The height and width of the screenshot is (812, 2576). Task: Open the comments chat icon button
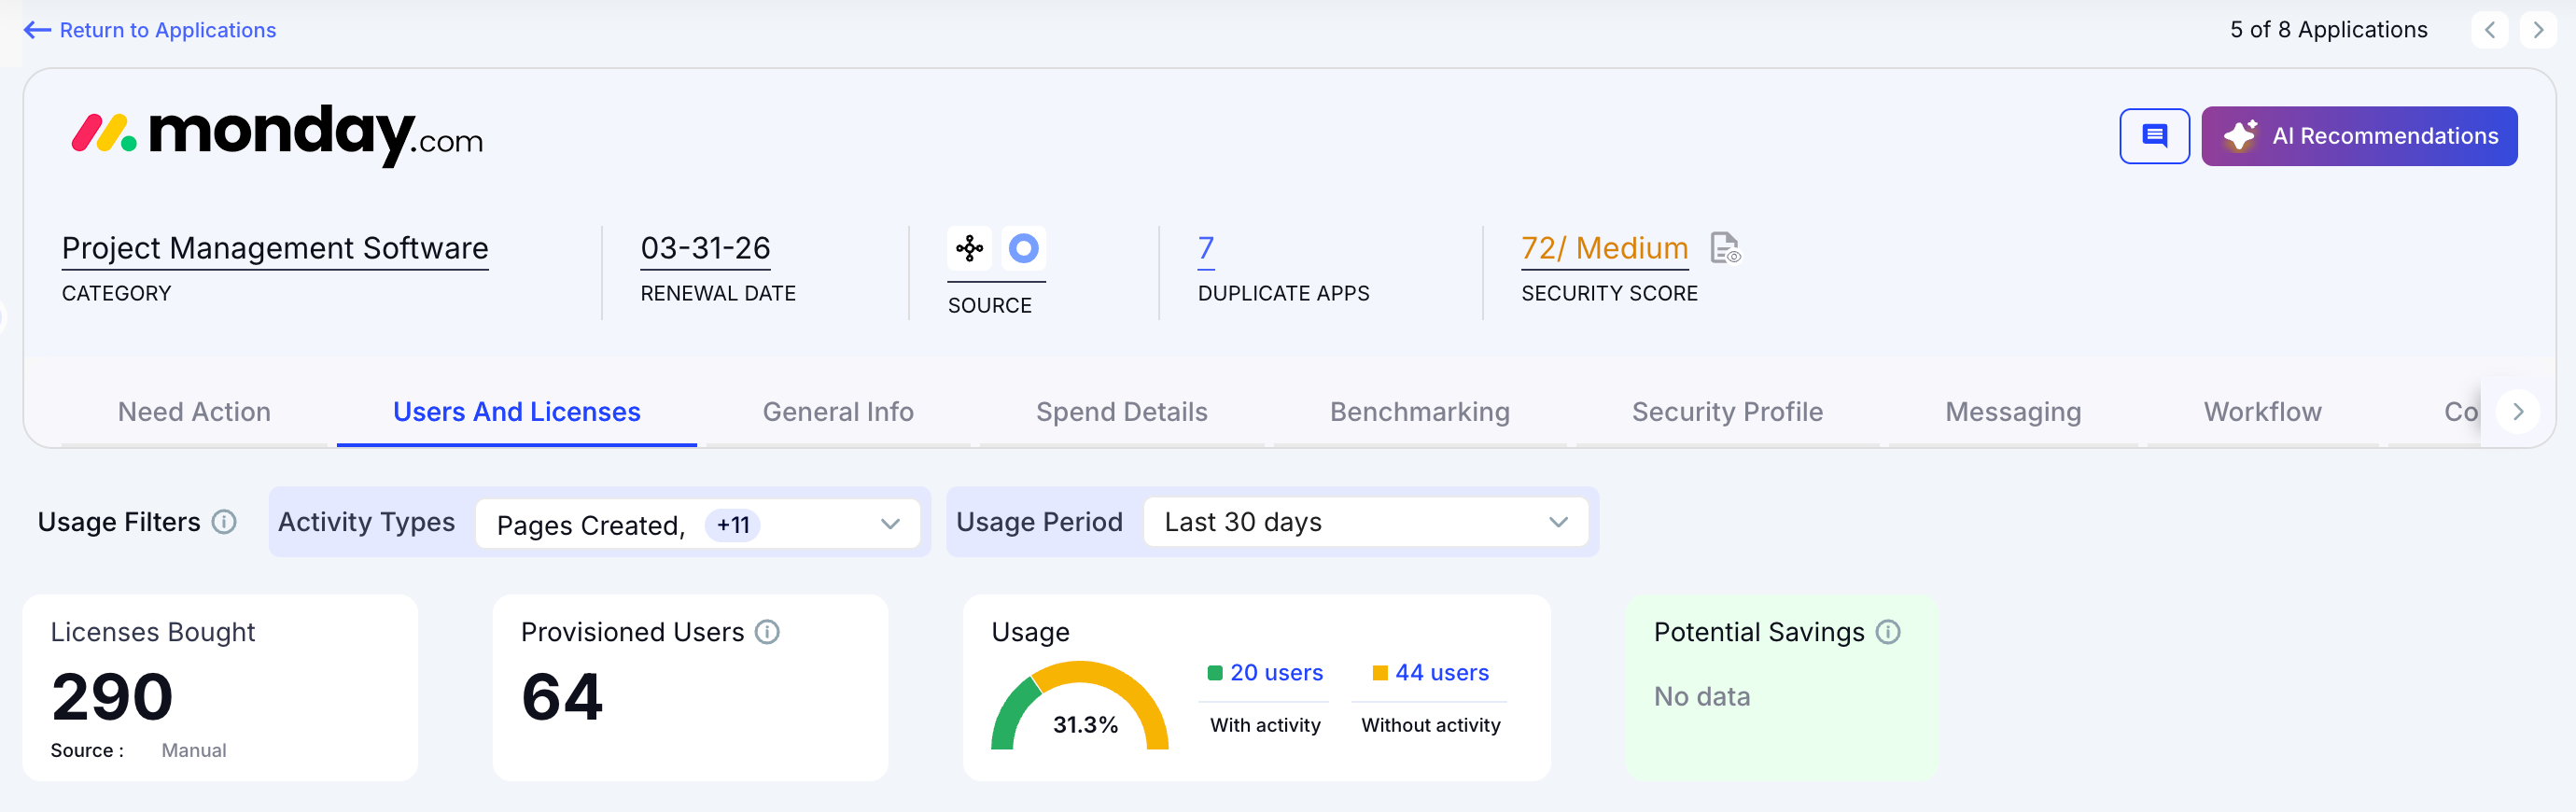click(x=2154, y=136)
